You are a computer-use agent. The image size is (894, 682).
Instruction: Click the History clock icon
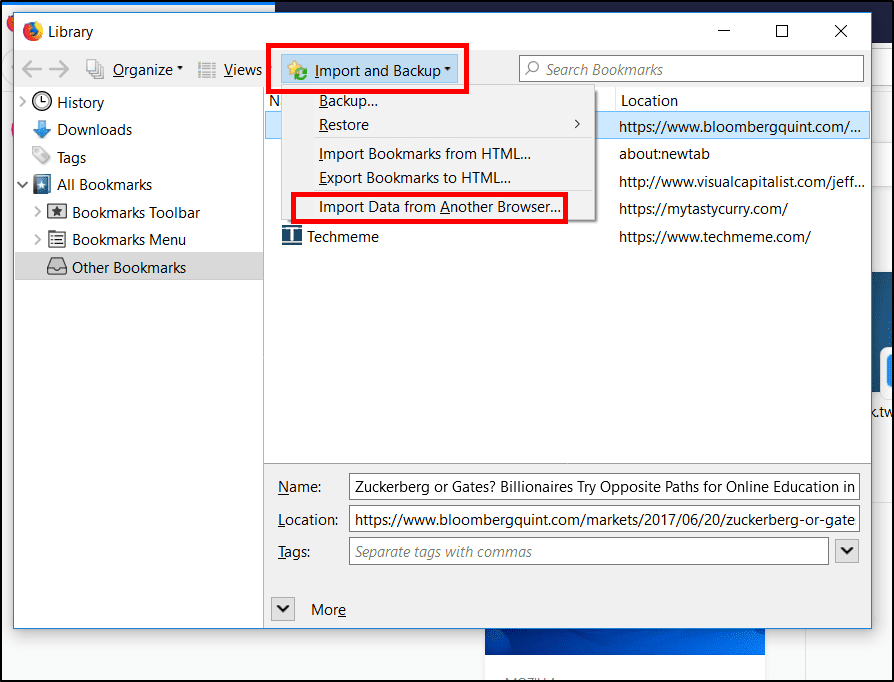tap(42, 102)
